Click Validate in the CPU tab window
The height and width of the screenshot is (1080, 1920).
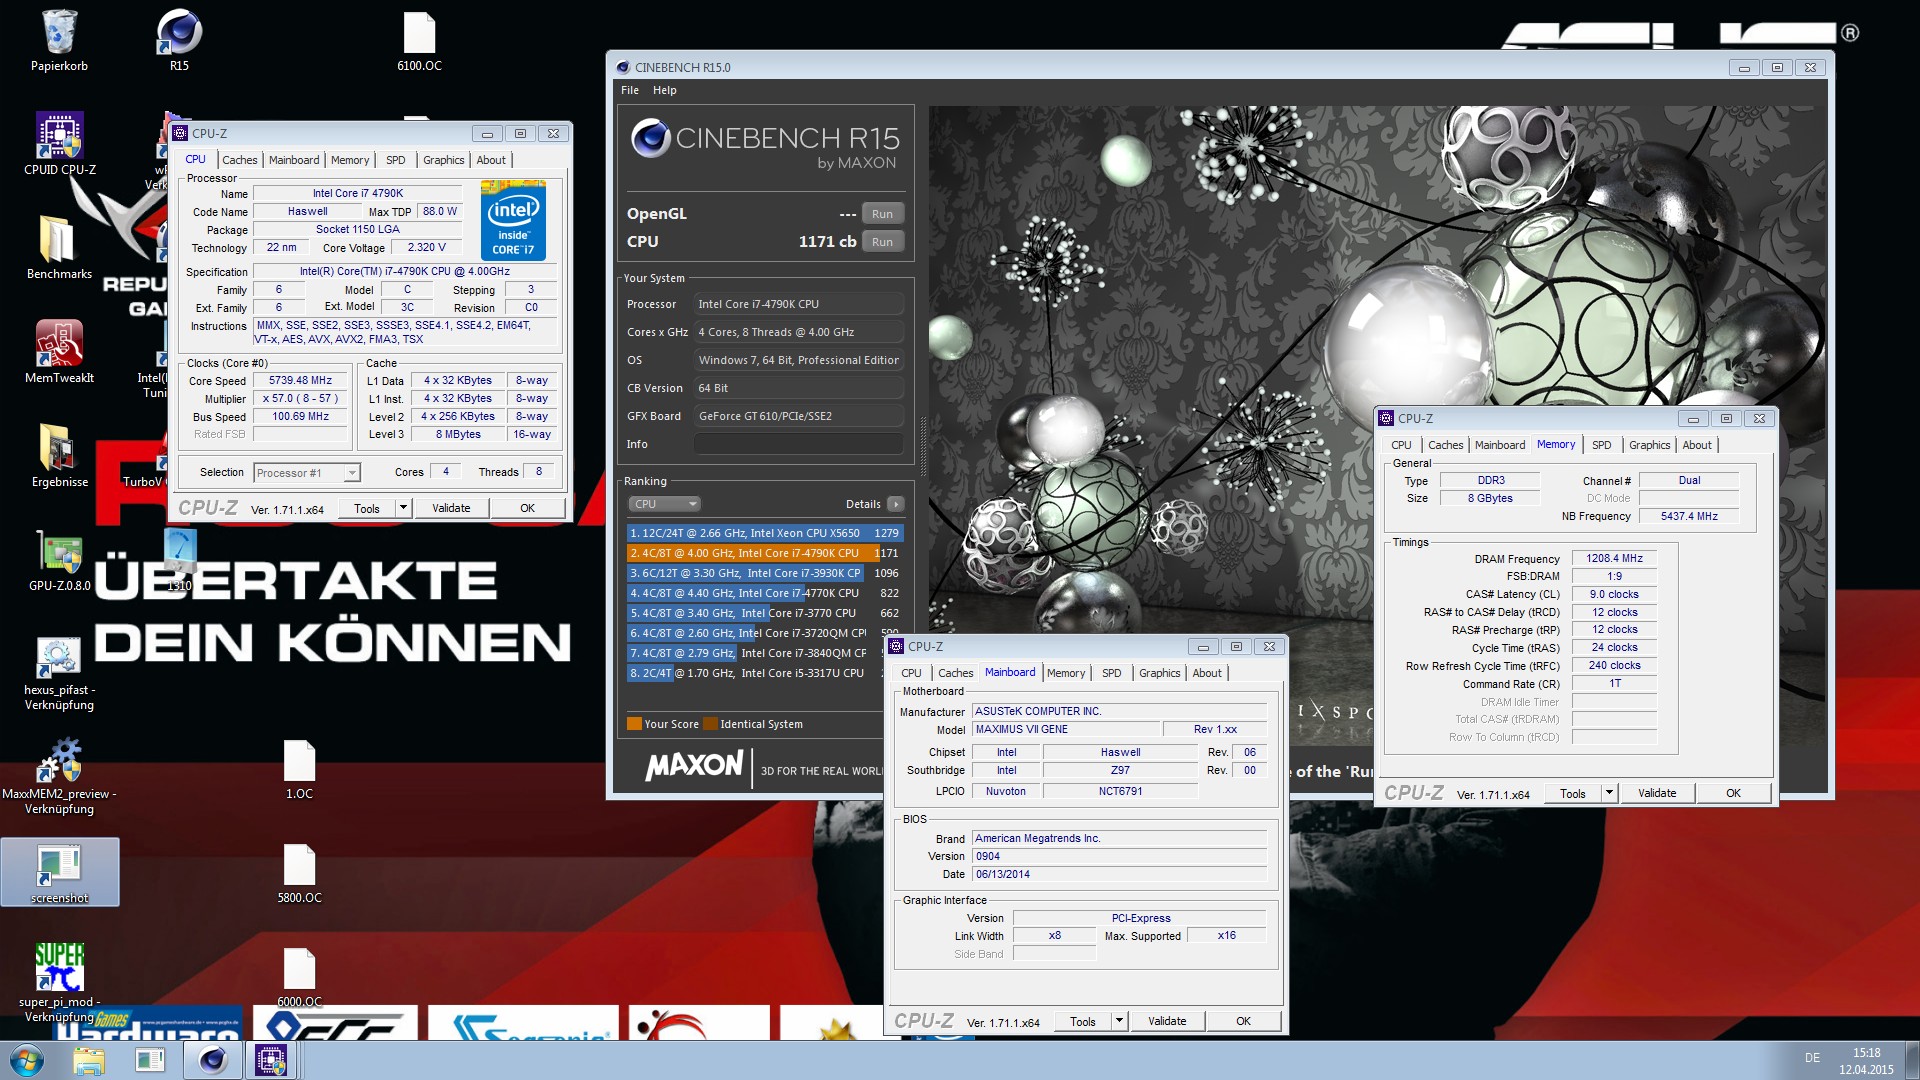pyautogui.click(x=451, y=508)
